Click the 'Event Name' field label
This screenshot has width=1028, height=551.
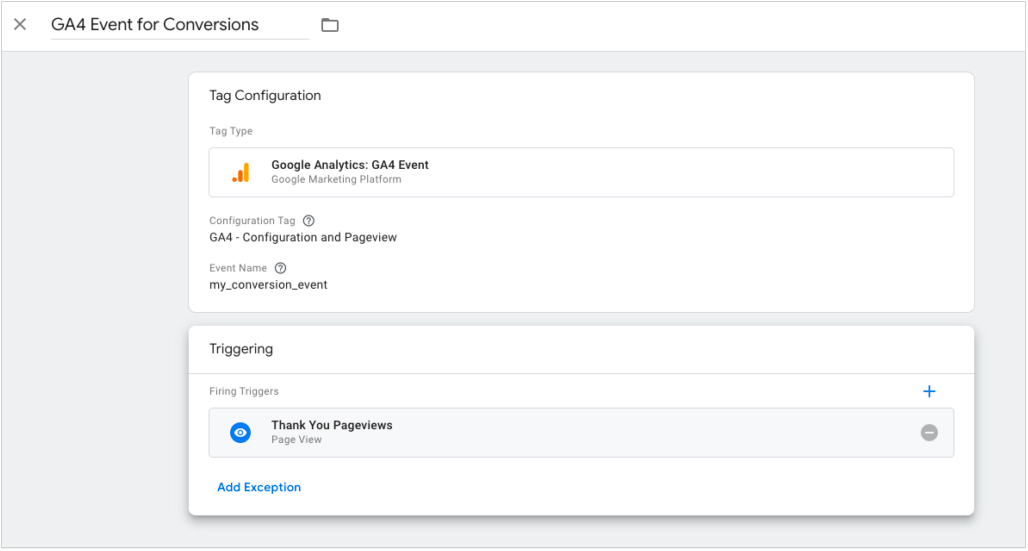click(x=238, y=268)
